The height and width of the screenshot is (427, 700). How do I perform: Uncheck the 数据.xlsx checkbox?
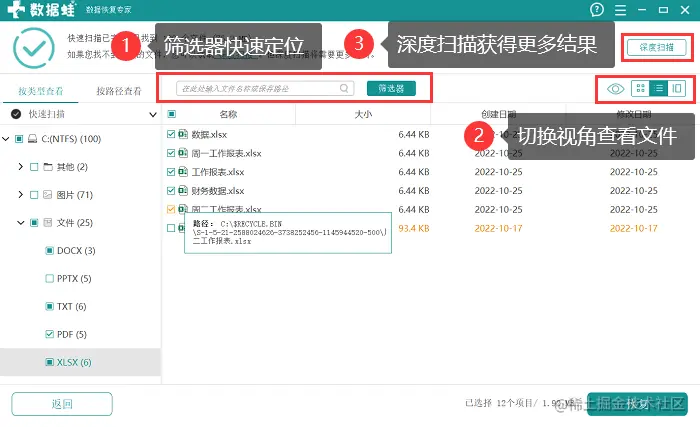click(171, 134)
